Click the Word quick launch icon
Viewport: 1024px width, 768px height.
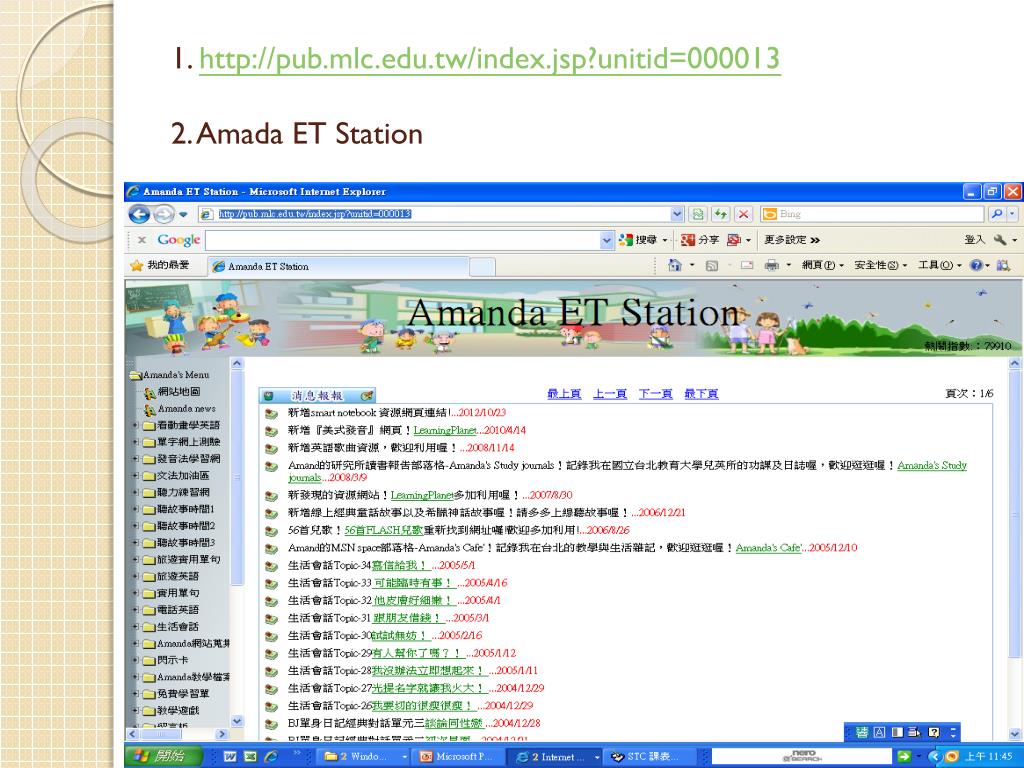230,756
